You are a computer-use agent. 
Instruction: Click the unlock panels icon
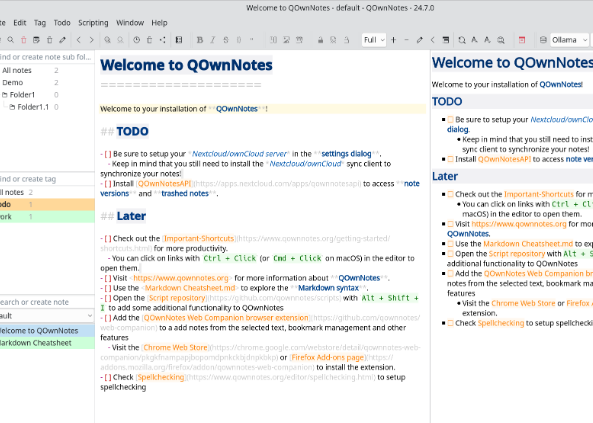(x=446, y=40)
